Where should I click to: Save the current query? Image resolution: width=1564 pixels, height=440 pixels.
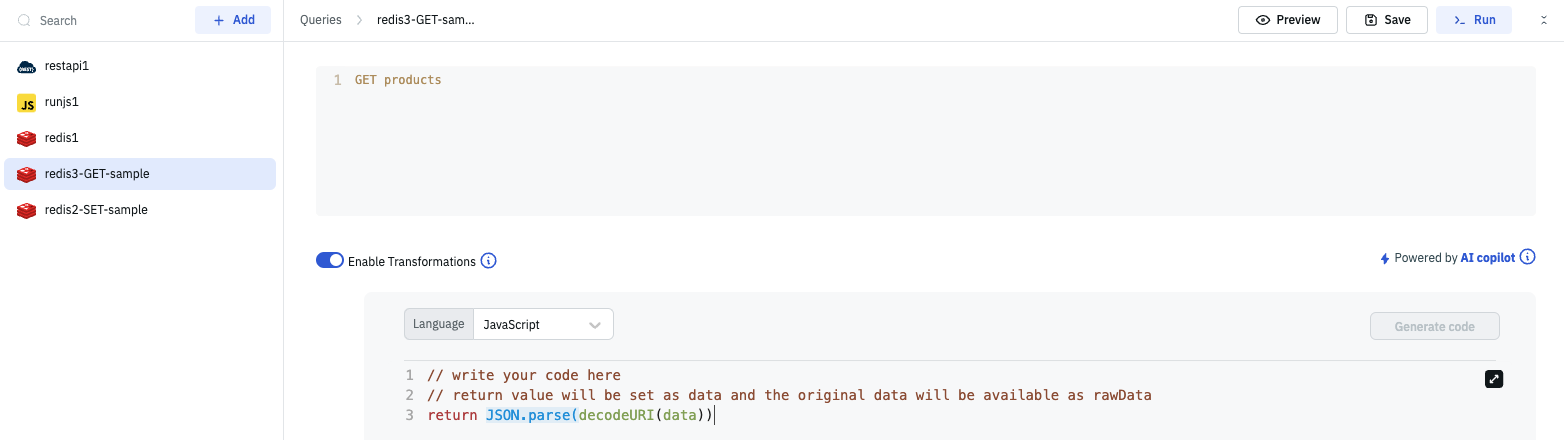click(1386, 20)
